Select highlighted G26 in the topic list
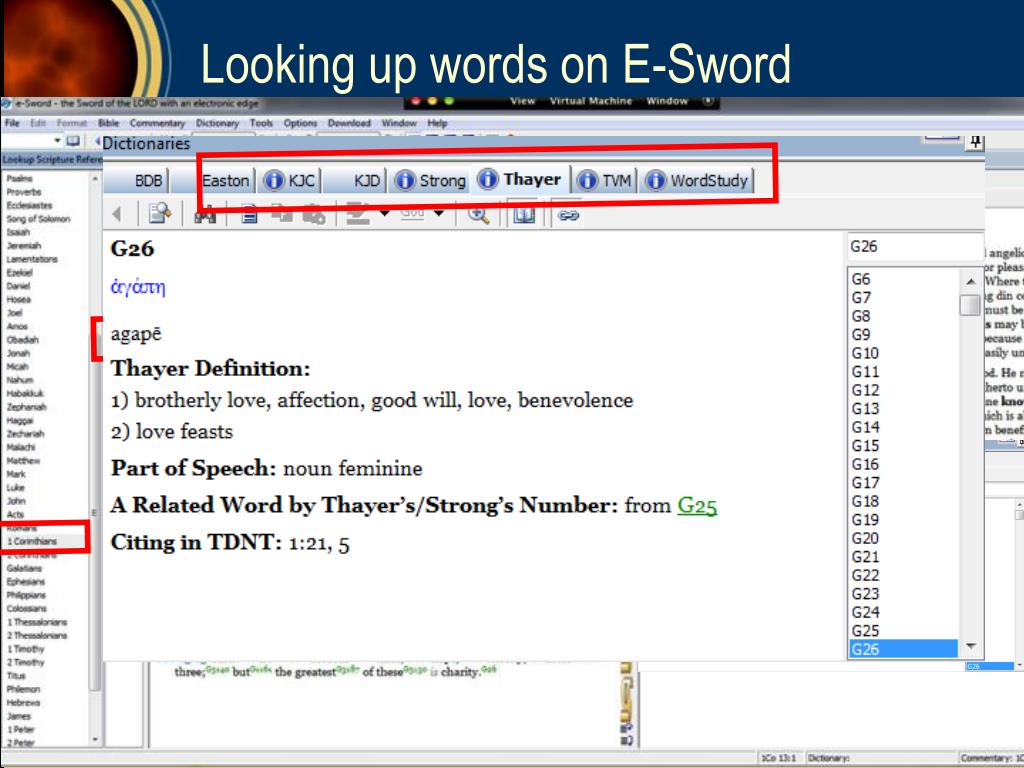 [903, 649]
